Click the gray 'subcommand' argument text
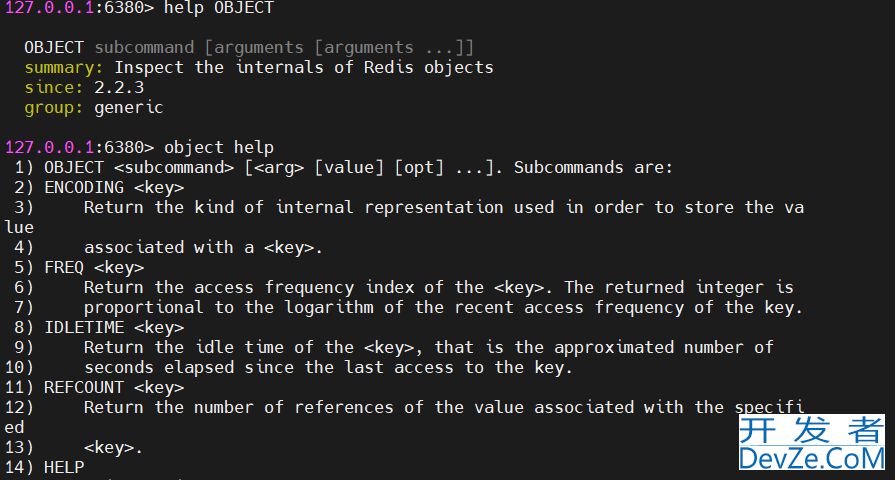Image resolution: width=895 pixels, height=480 pixels. [x=144, y=47]
